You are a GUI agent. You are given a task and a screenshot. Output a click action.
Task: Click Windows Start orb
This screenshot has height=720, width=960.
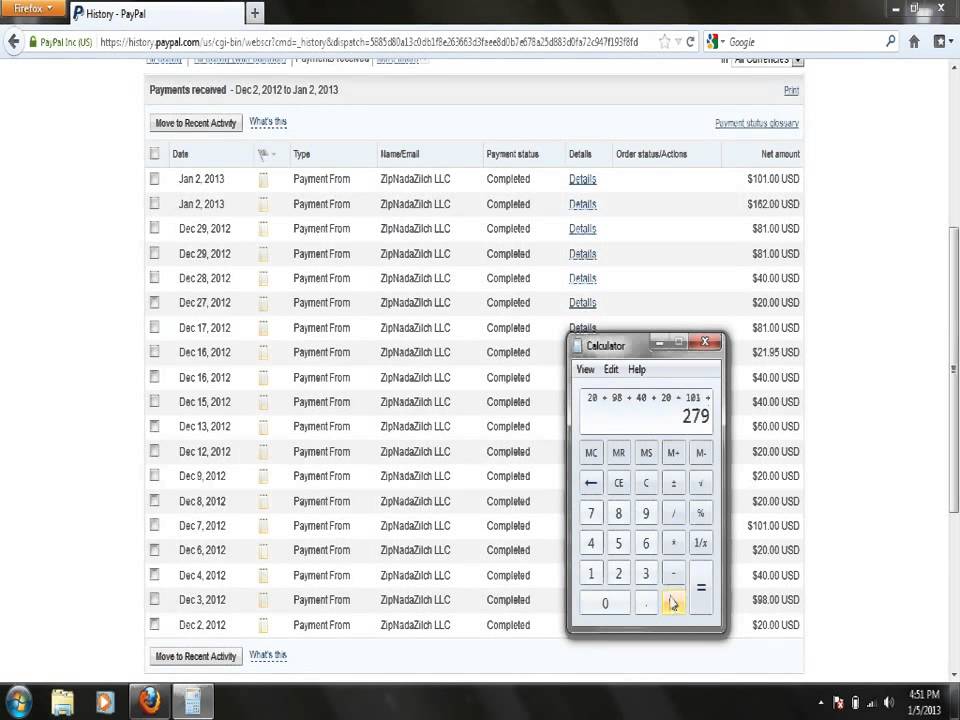(18, 702)
